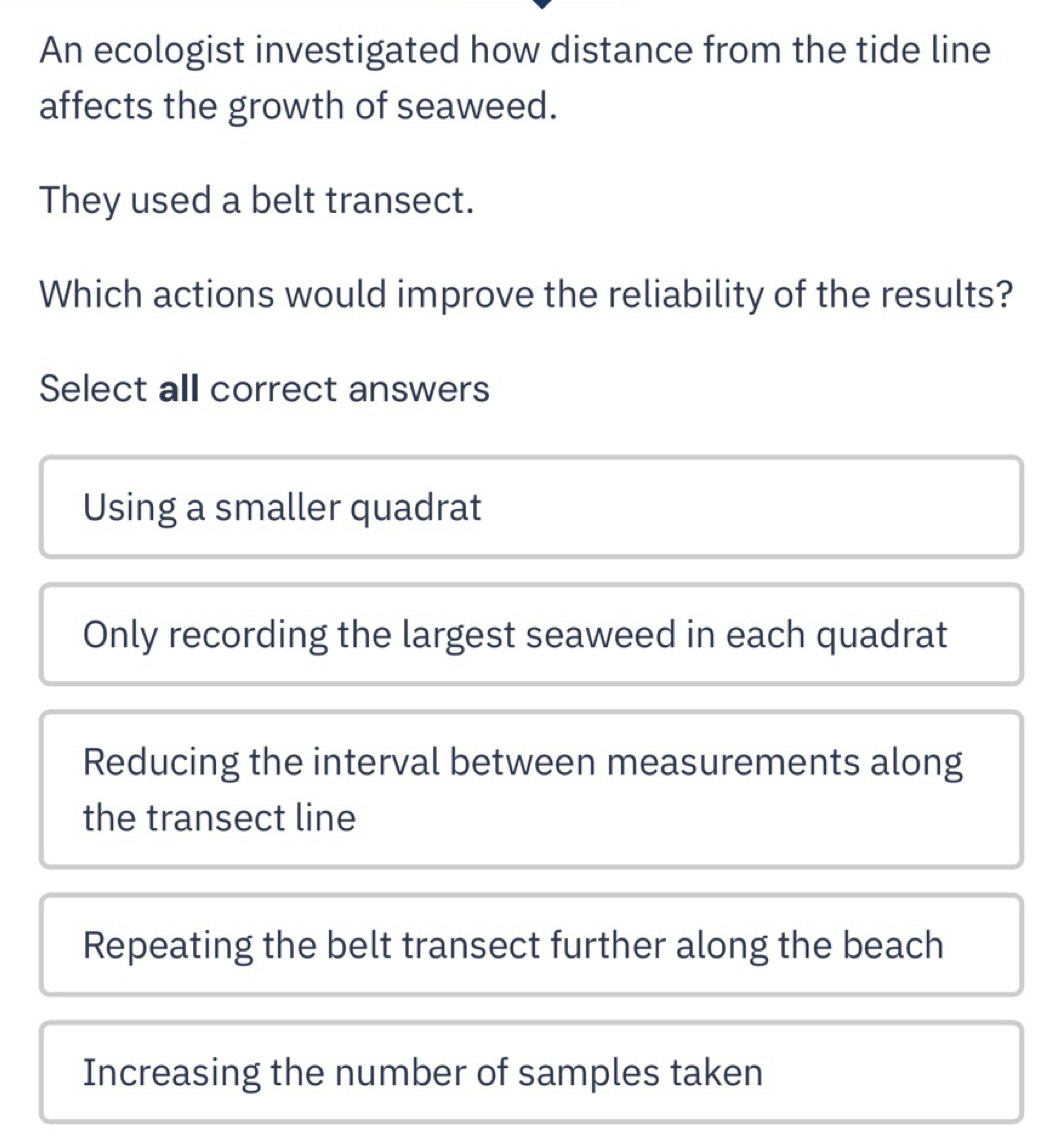Click the 'Which actions would improve the reliability' question

[526, 295]
